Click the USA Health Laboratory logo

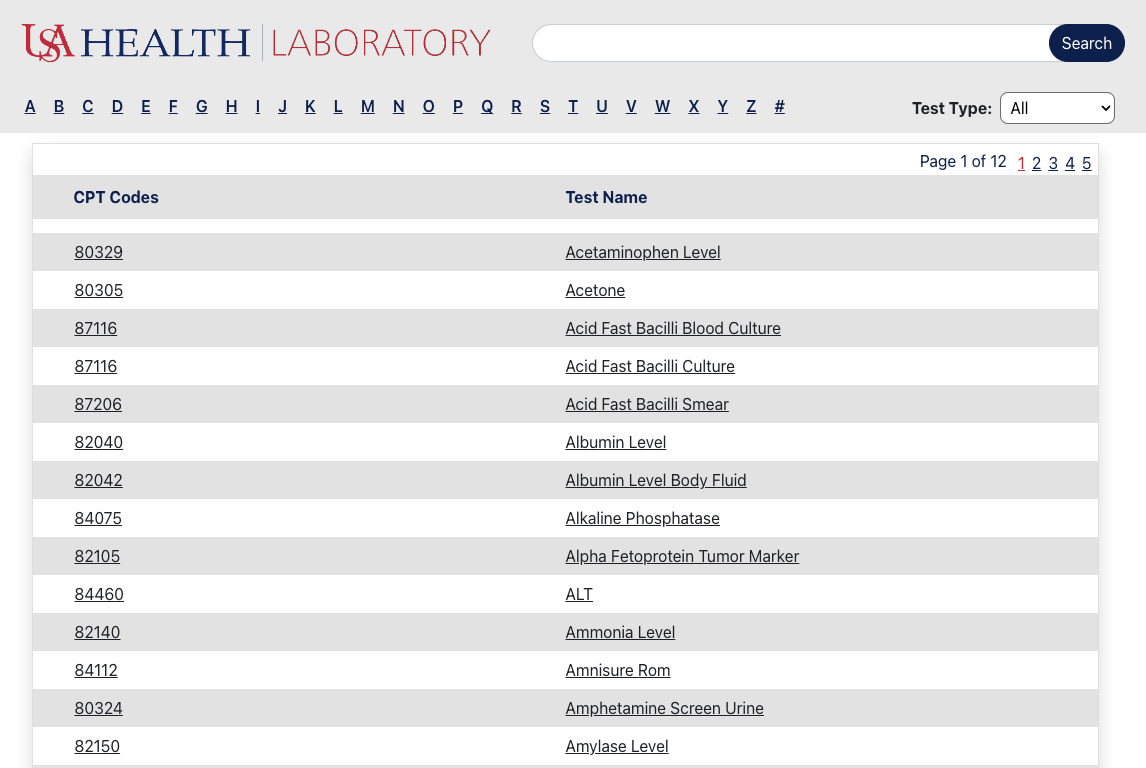coord(256,43)
